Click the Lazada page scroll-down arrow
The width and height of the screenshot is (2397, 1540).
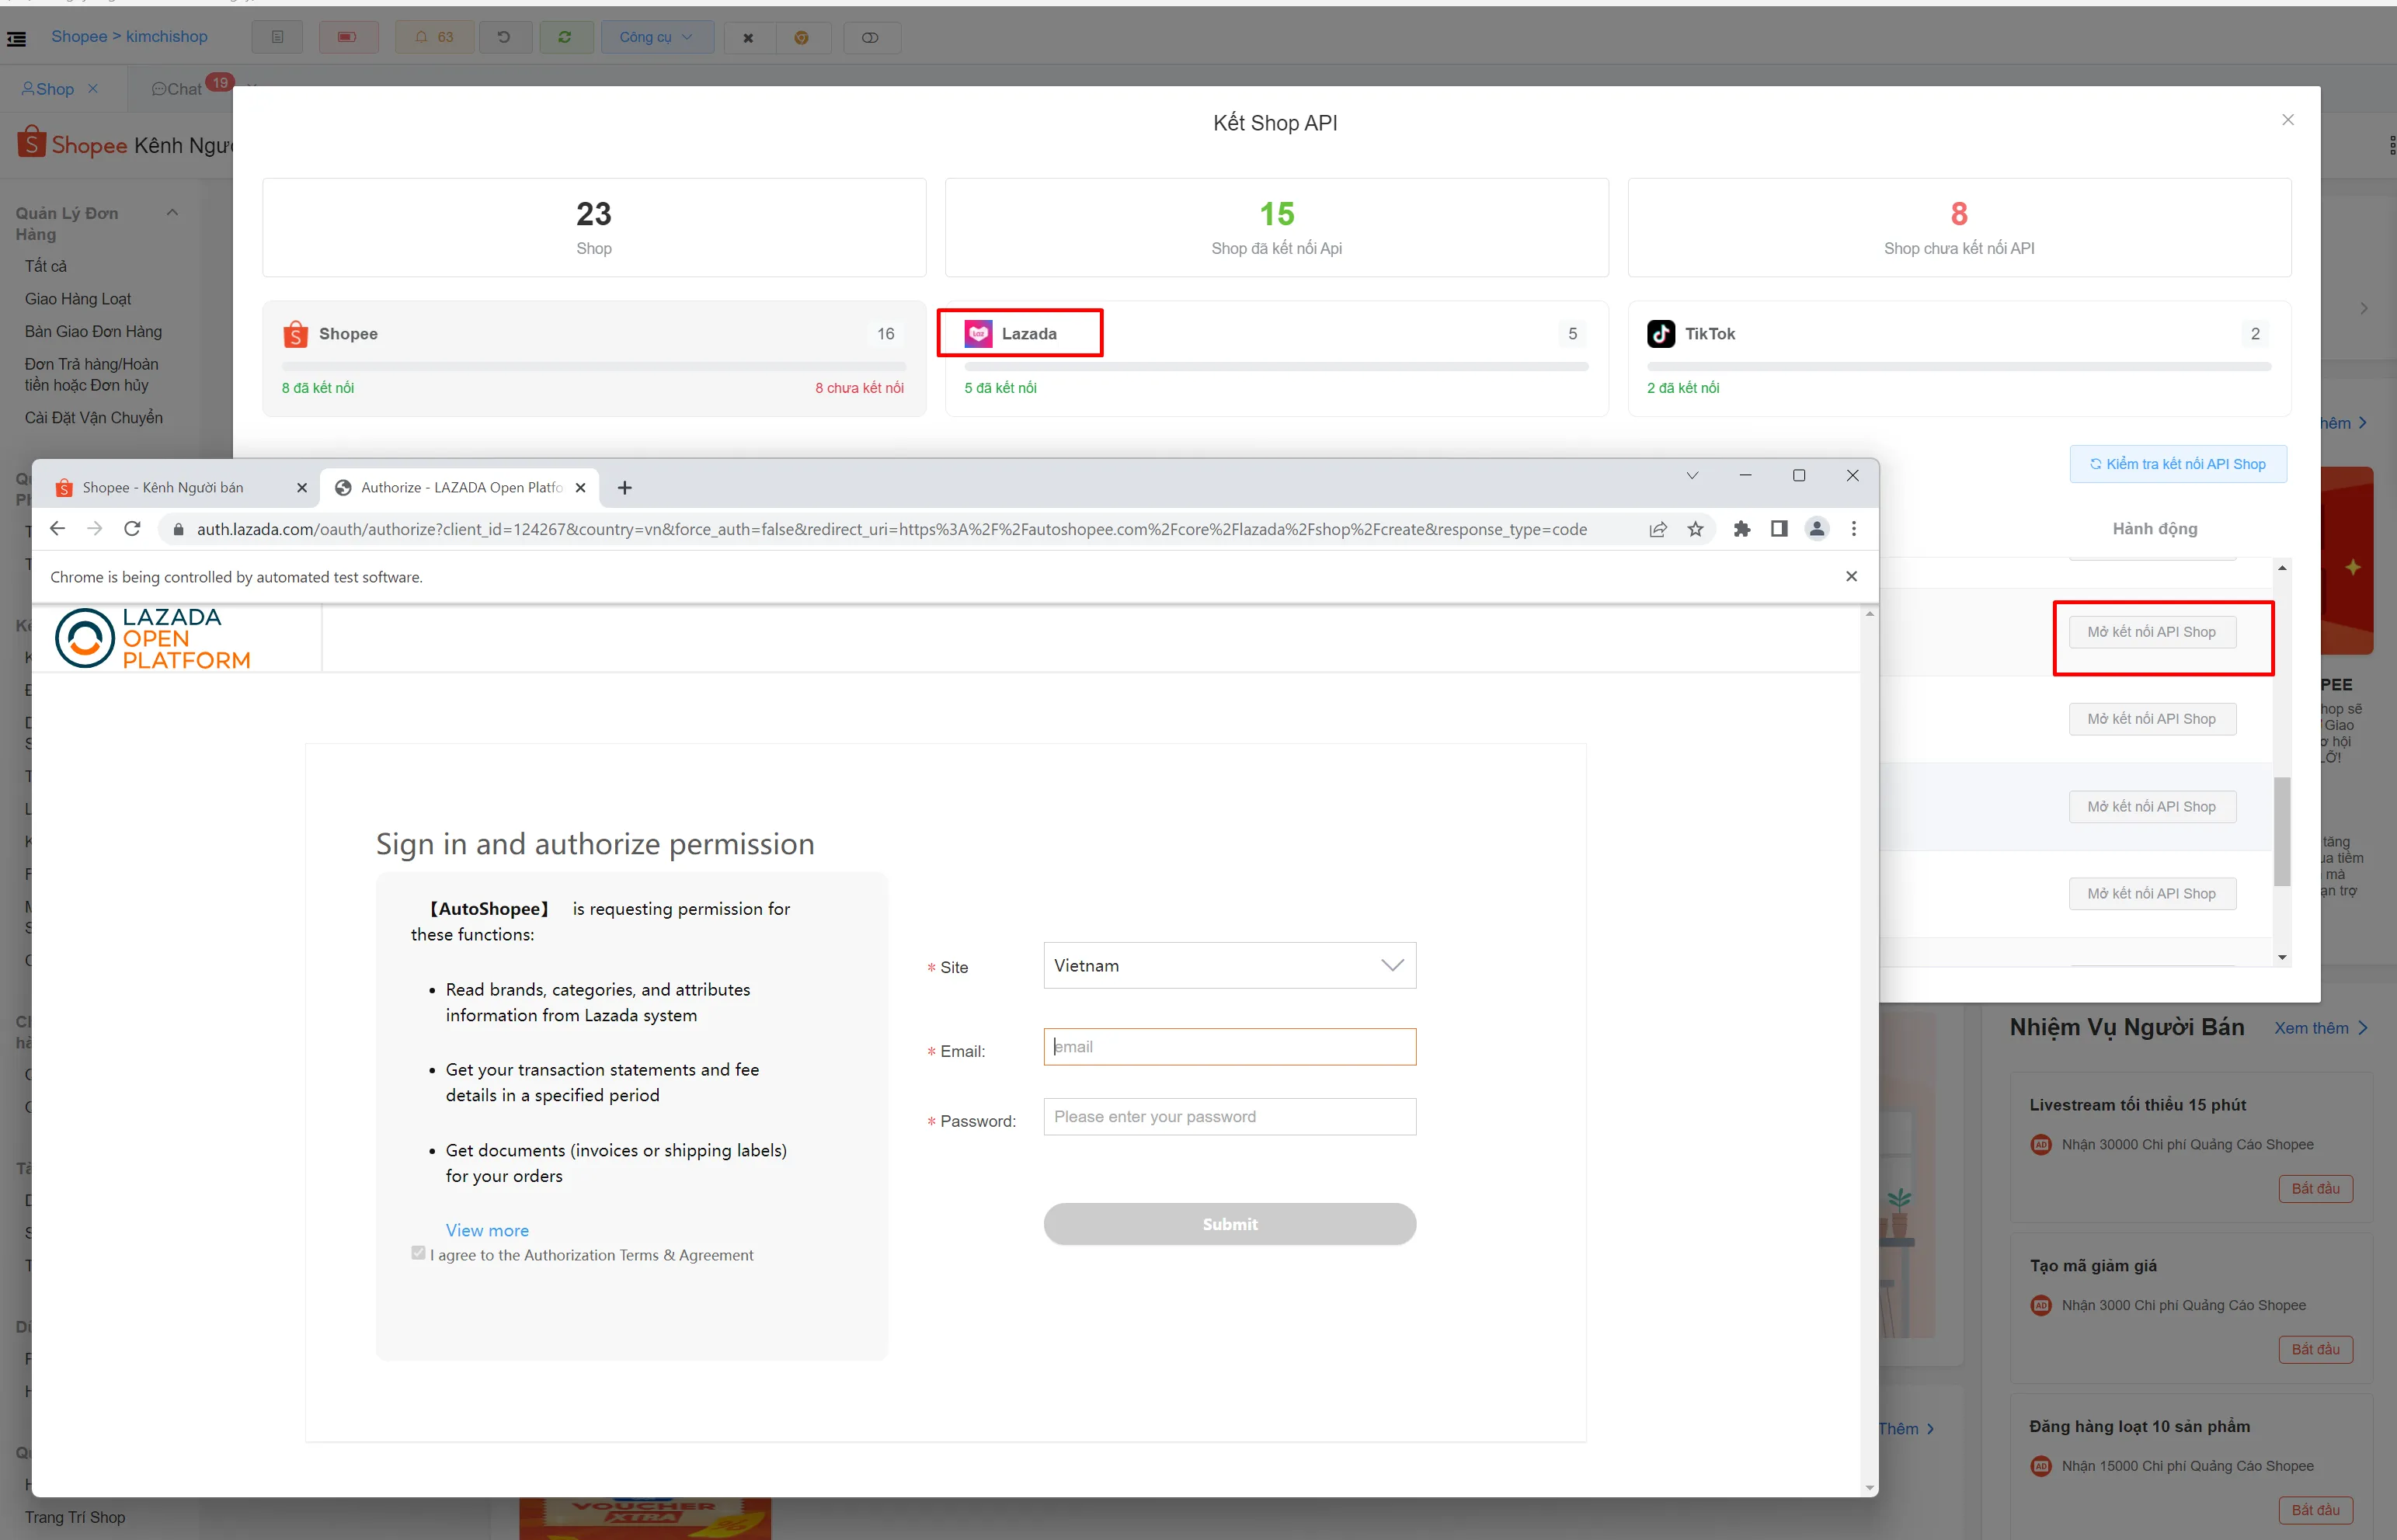tap(1869, 1489)
